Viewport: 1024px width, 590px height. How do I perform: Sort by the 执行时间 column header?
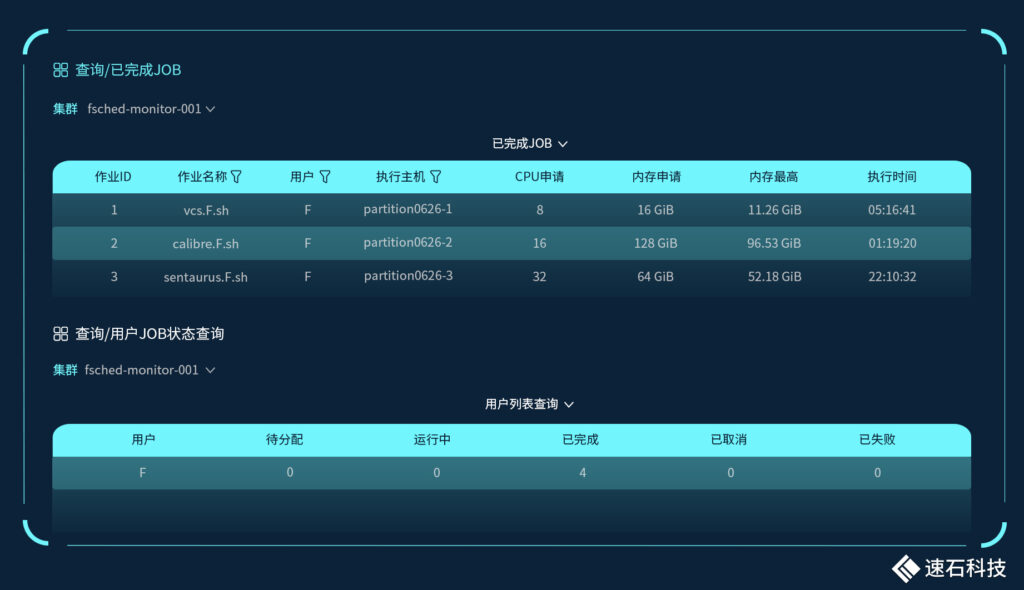[892, 177]
